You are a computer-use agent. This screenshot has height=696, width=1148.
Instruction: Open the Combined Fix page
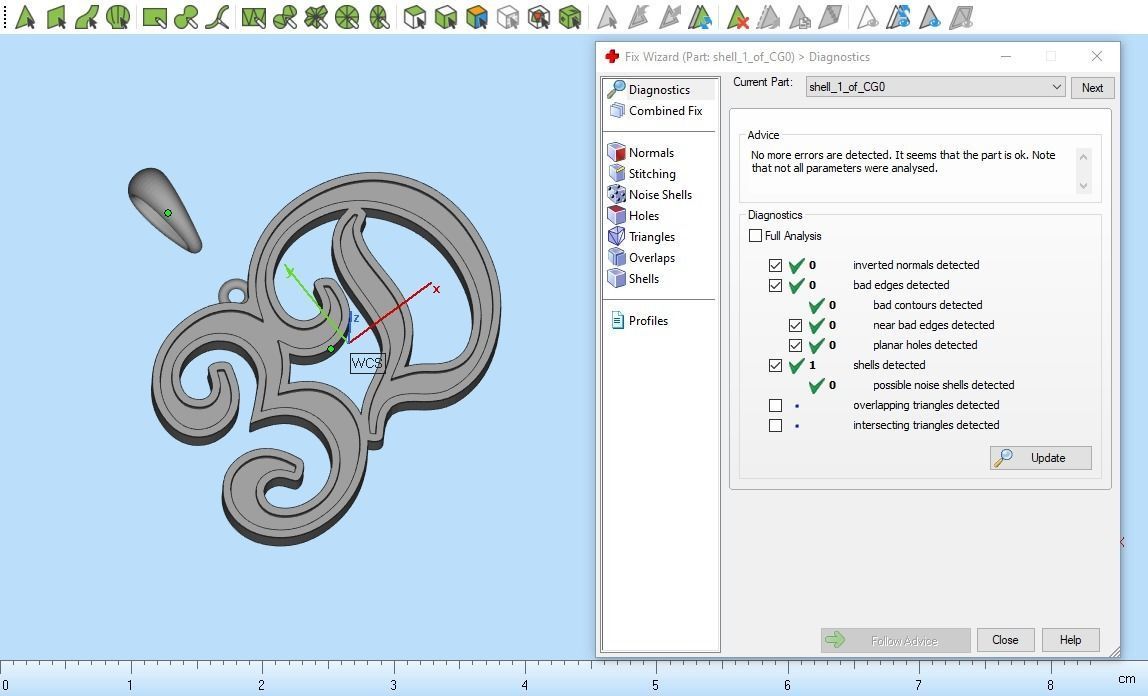tap(665, 111)
